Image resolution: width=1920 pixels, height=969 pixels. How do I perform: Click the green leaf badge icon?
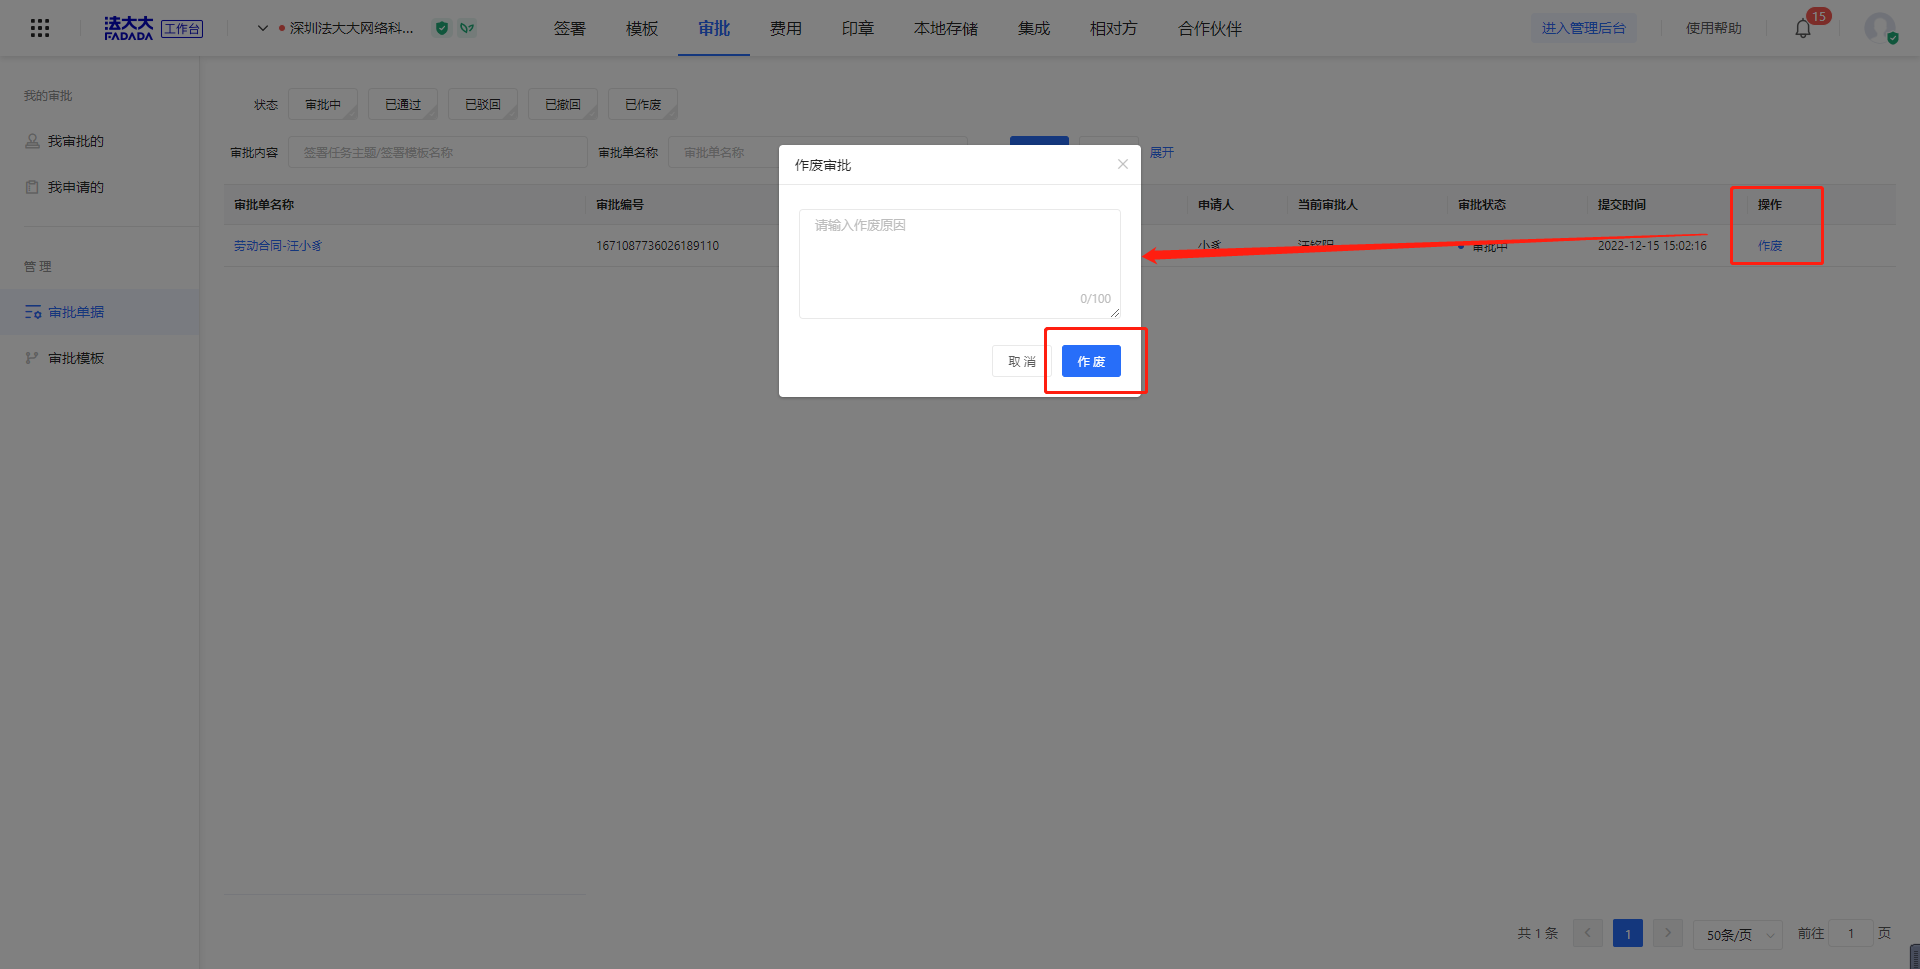(x=467, y=28)
